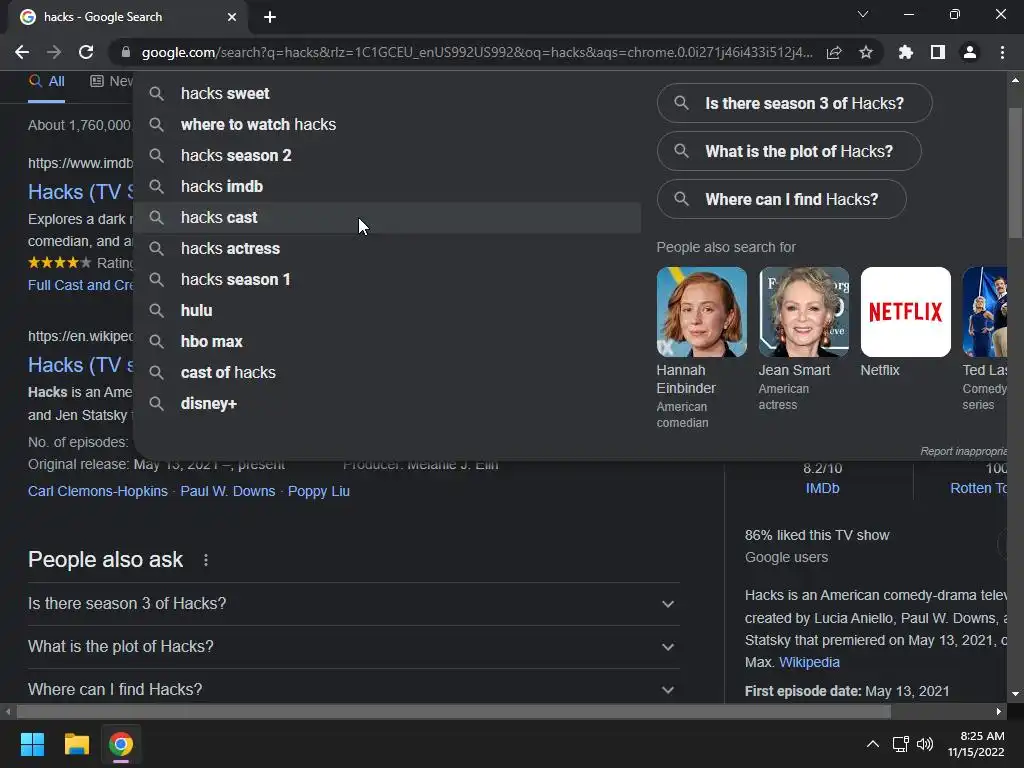
Task: Select suggestion 'hbo max'
Action: (x=387, y=342)
